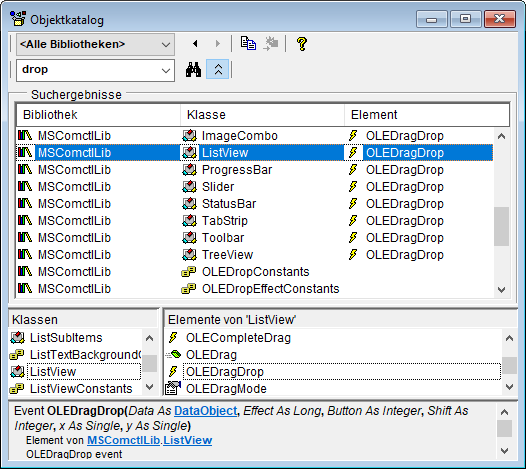Select OLEDropEffectConstants in search results
This screenshot has height=469, width=526.
255,289
